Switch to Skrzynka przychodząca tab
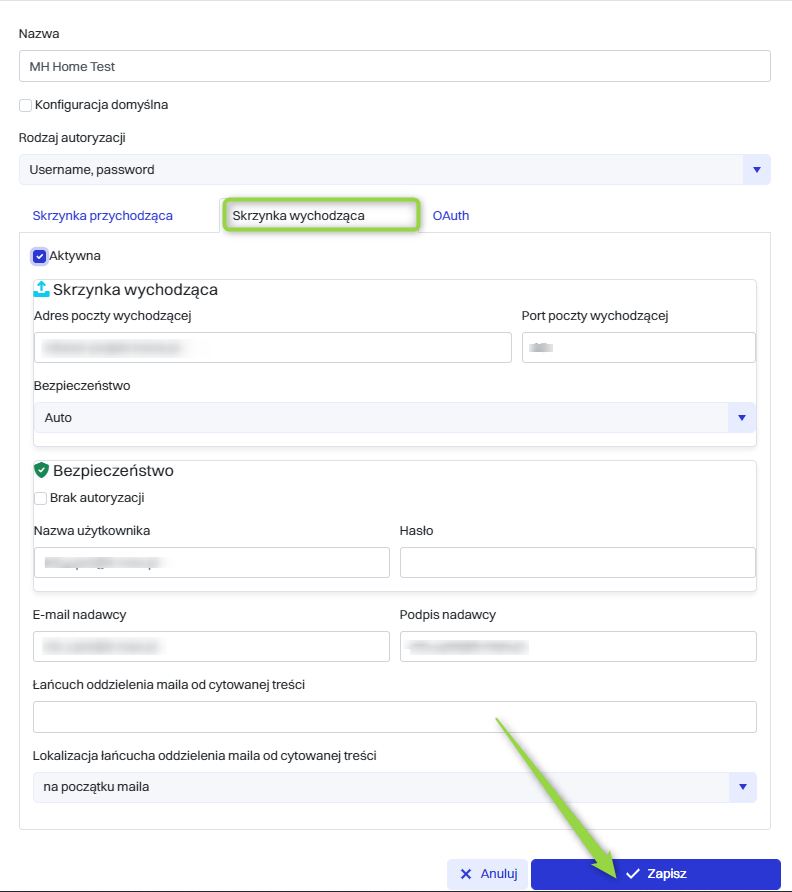Image resolution: width=792 pixels, height=892 pixels. 102,215
